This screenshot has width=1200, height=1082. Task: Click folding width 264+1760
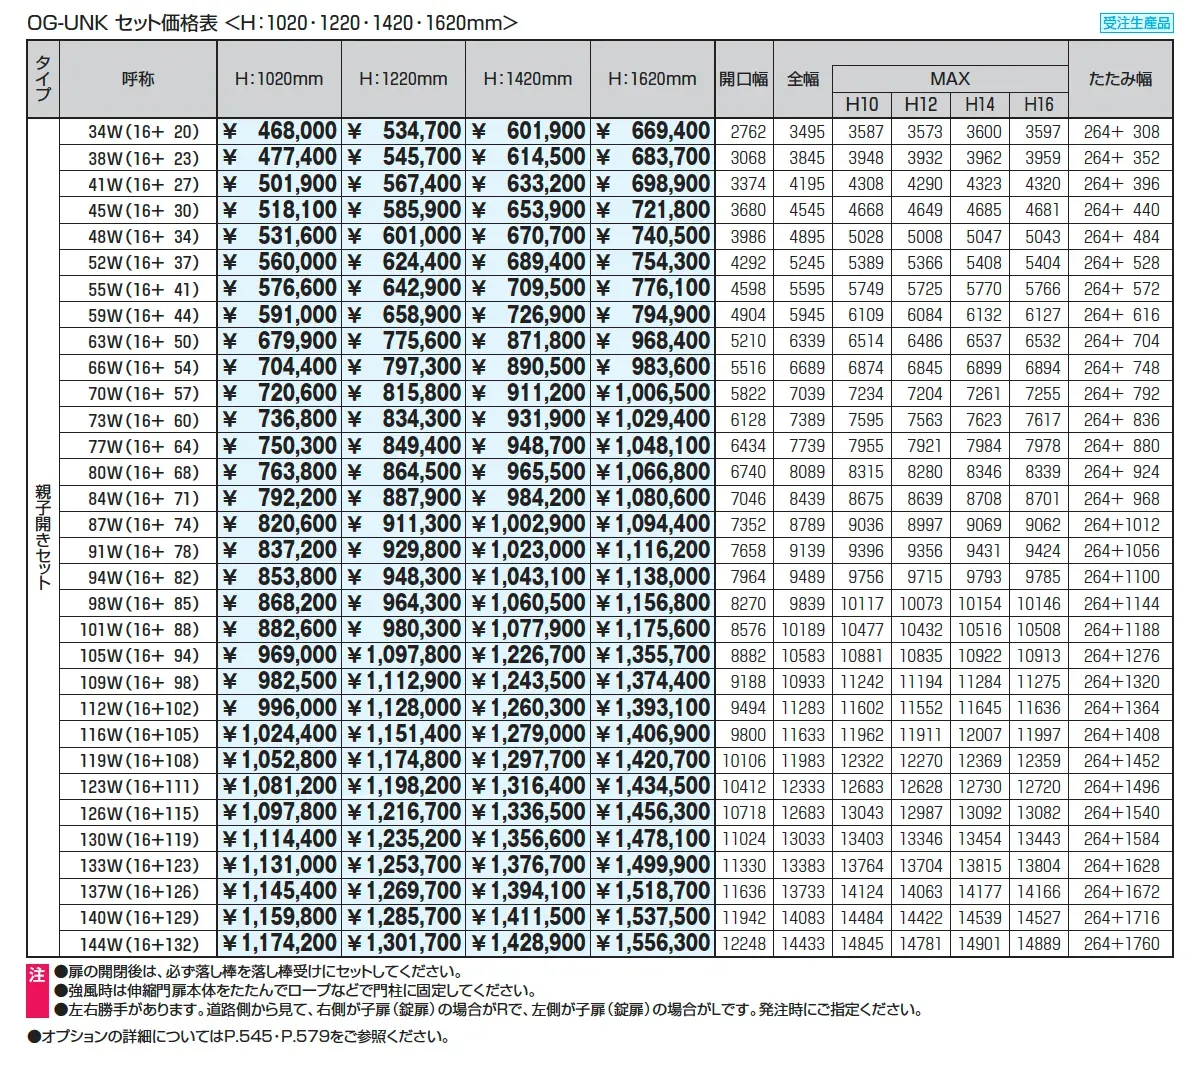click(1122, 944)
